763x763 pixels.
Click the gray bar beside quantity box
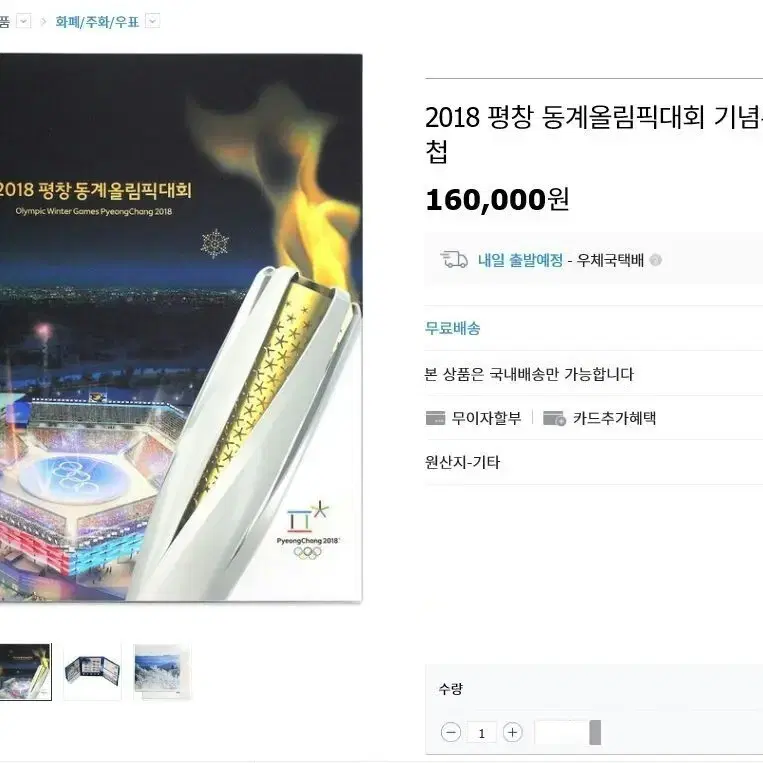tap(595, 732)
